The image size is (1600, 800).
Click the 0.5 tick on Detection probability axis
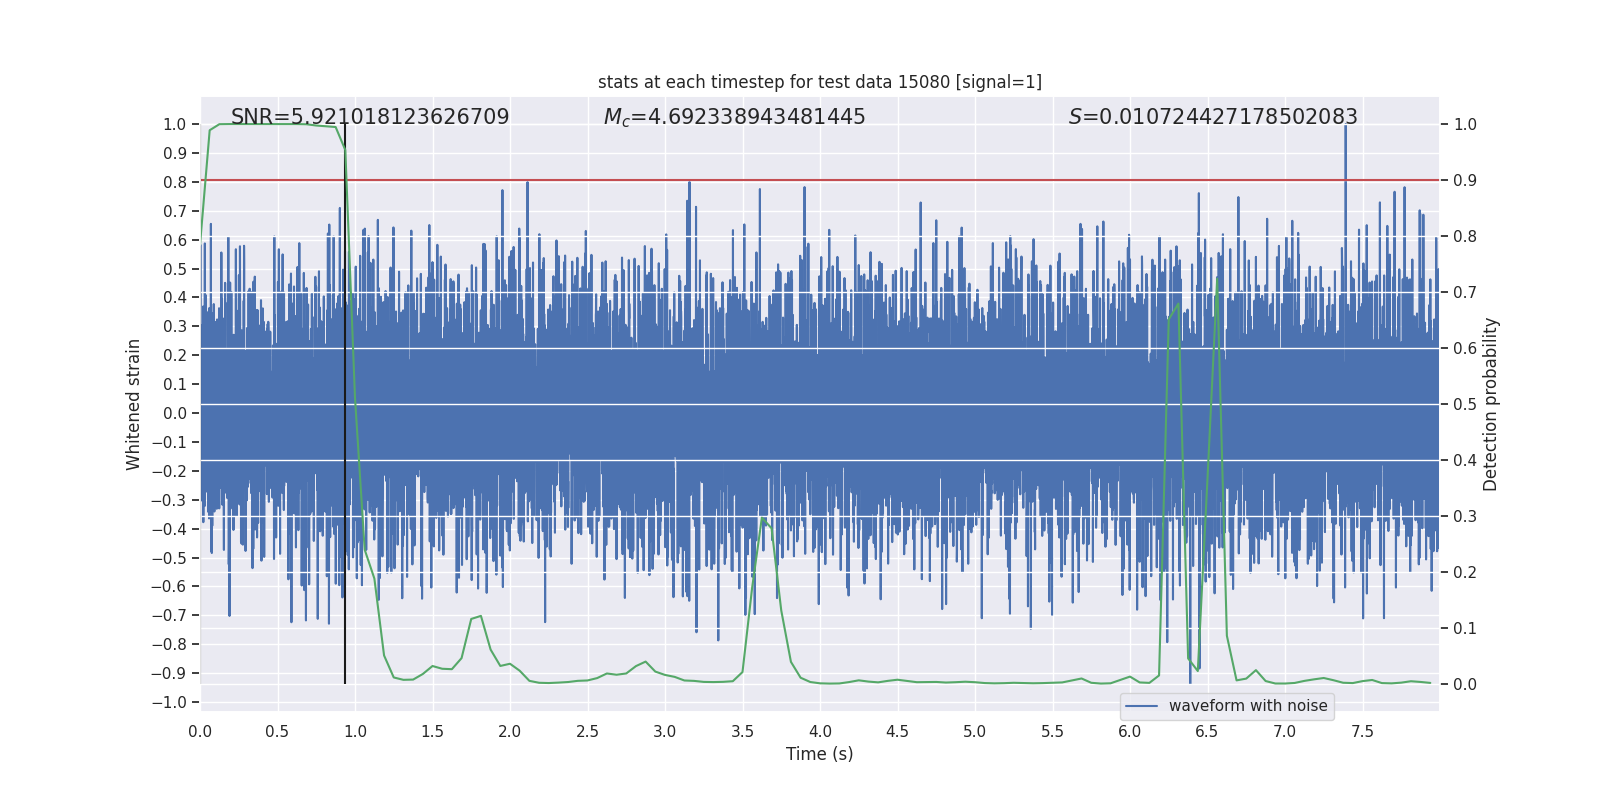pyautogui.click(x=1465, y=405)
